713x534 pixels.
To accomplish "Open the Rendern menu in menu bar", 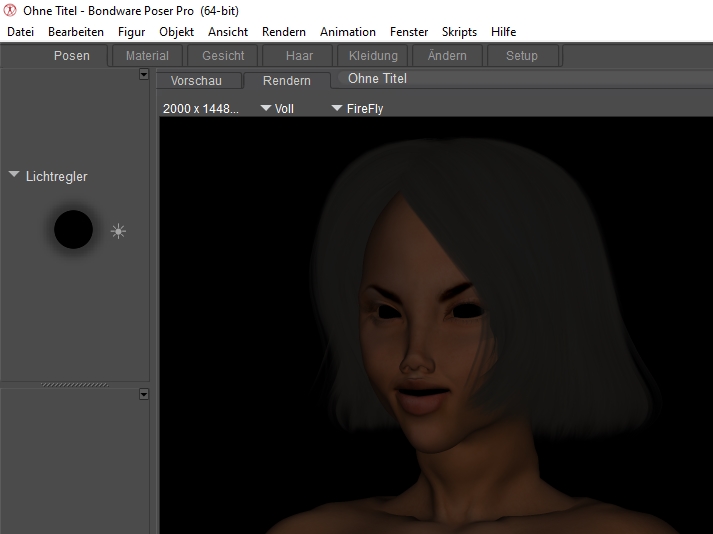I will pyautogui.click(x=284, y=32).
